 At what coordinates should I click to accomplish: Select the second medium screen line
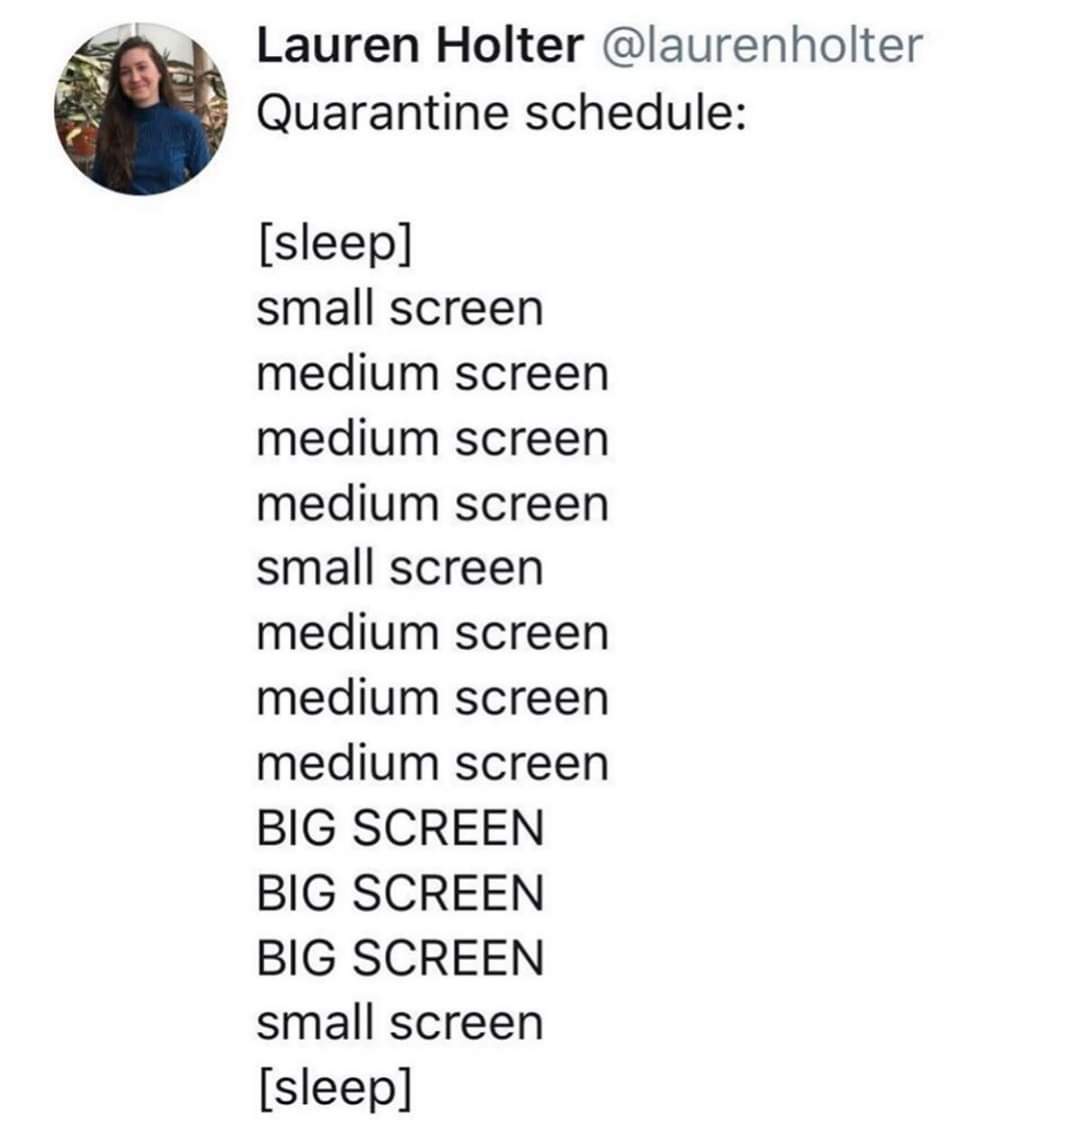[433, 439]
